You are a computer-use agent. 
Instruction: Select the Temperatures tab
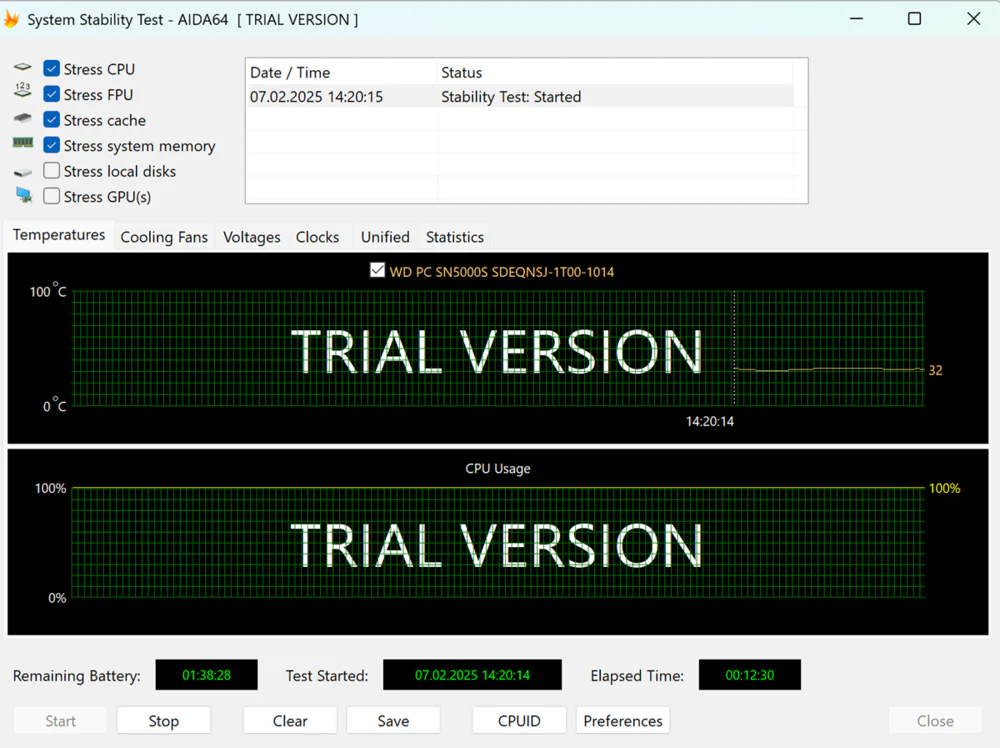point(59,235)
